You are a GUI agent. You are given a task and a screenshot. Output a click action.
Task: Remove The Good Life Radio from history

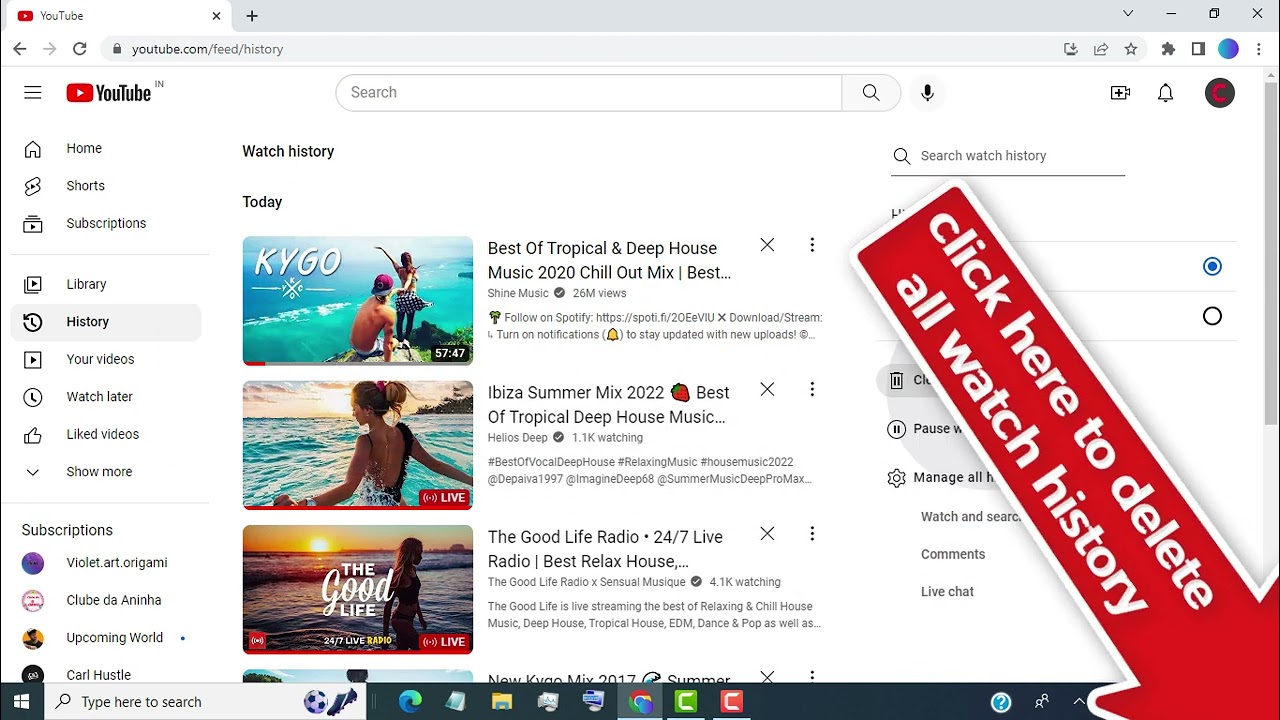click(767, 534)
